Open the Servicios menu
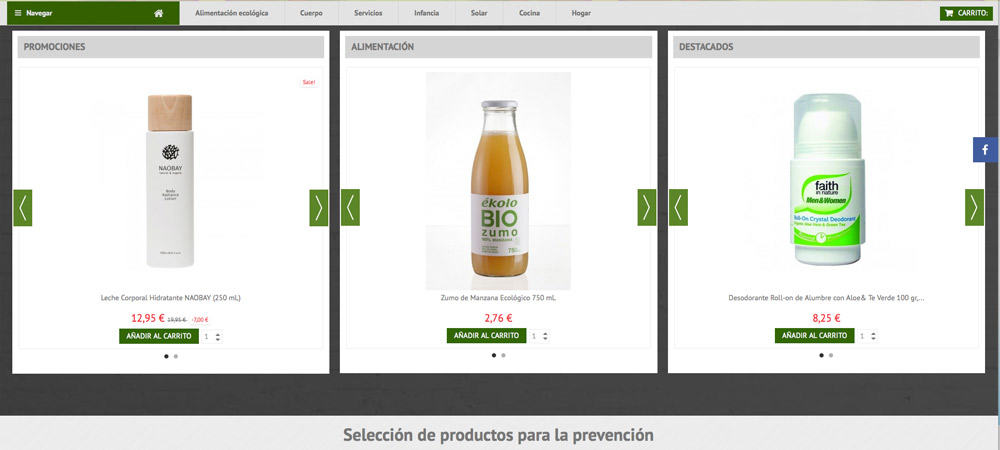 (368, 13)
